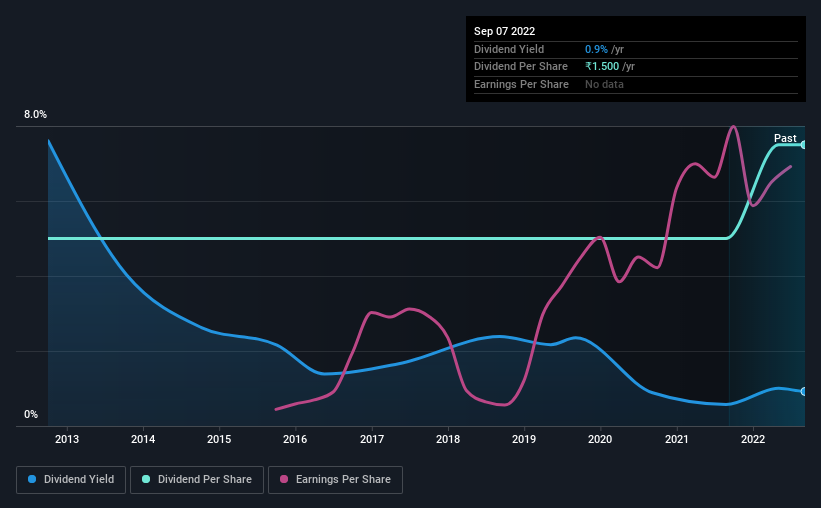Click the 0.9% Dividend Yield tooltip value
821x508 pixels.
coord(596,49)
